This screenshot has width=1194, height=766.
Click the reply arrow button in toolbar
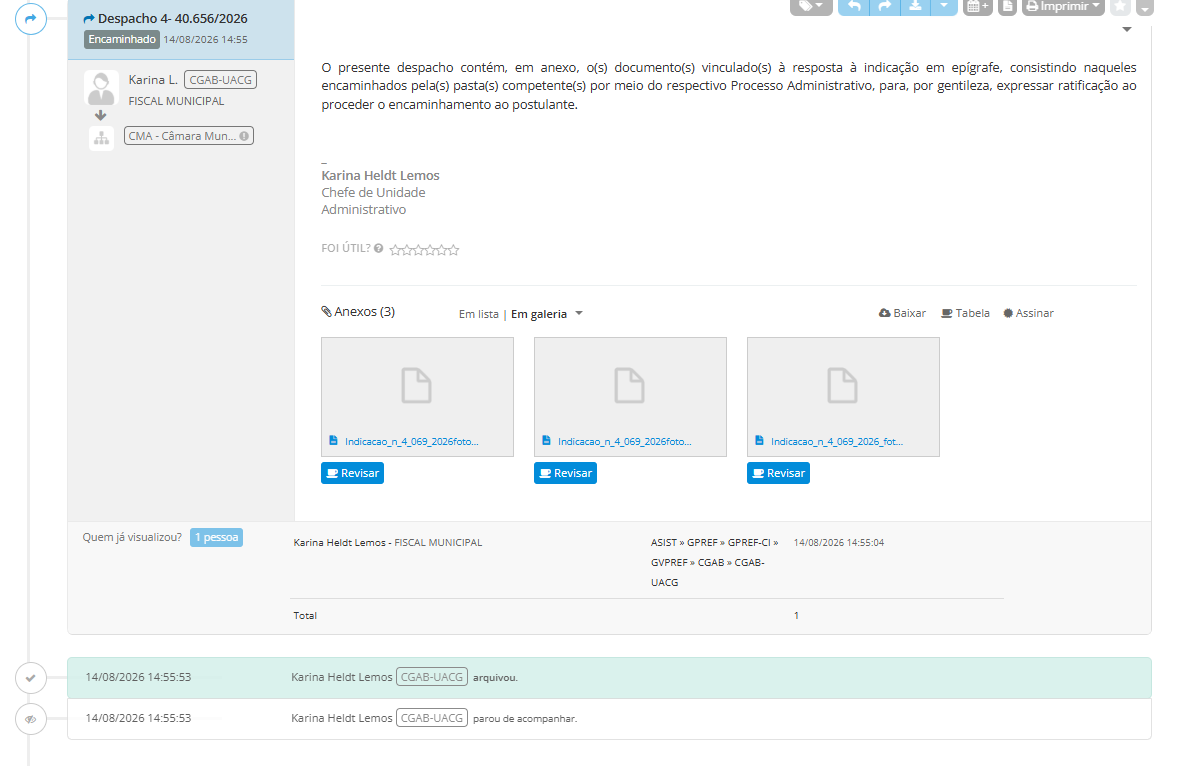(x=854, y=6)
